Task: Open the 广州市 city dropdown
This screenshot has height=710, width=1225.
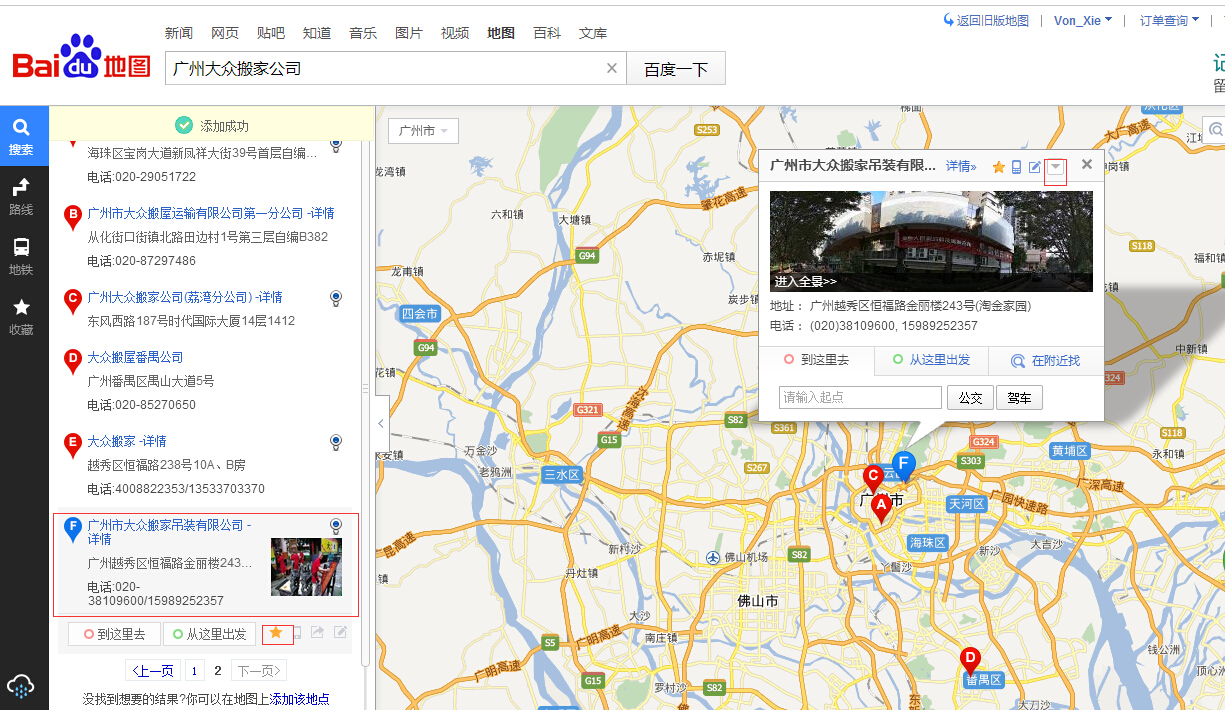Action: pyautogui.click(x=423, y=131)
